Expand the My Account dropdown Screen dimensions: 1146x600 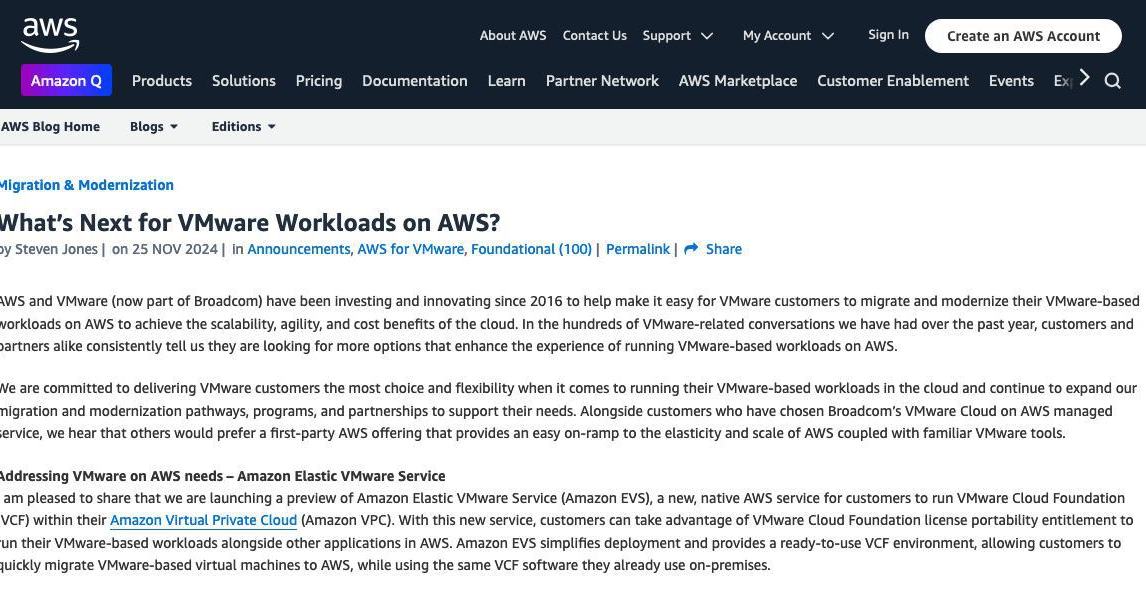[x=827, y=35]
